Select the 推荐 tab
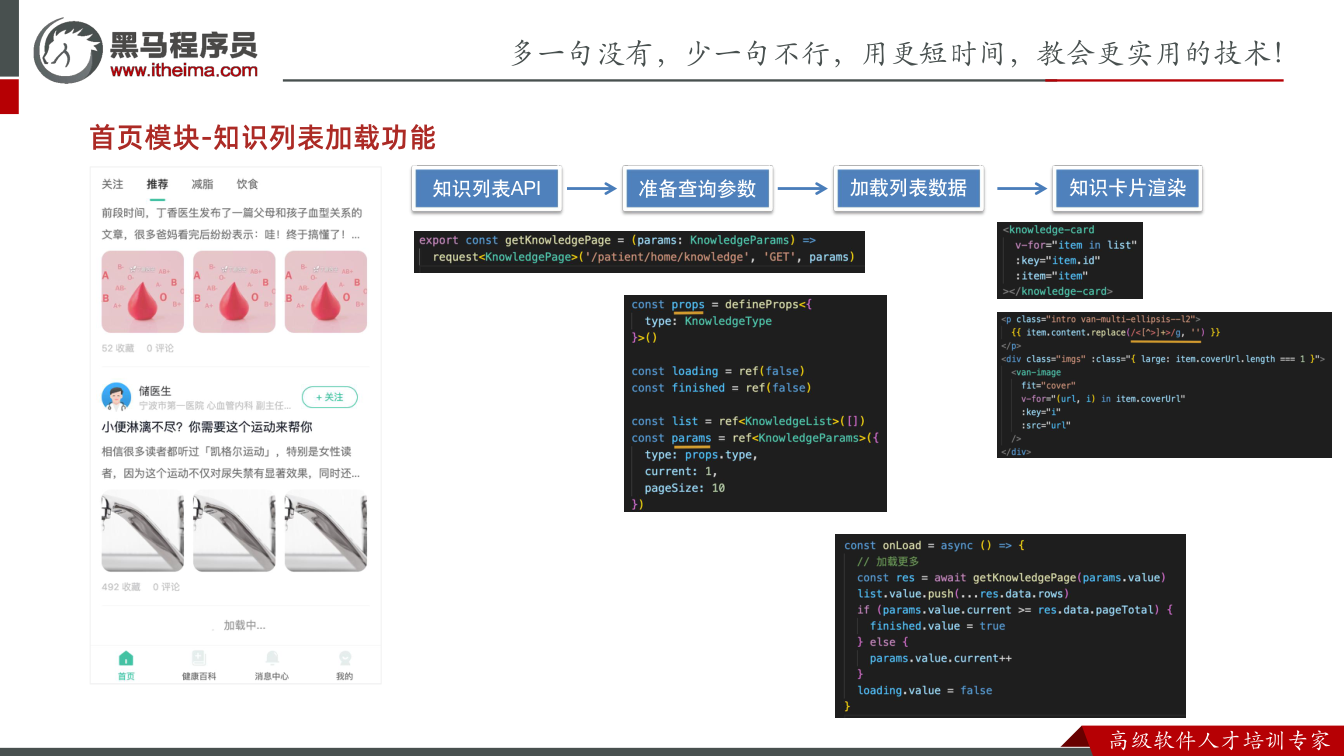The height and width of the screenshot is (756, 1344). (157, 184)
